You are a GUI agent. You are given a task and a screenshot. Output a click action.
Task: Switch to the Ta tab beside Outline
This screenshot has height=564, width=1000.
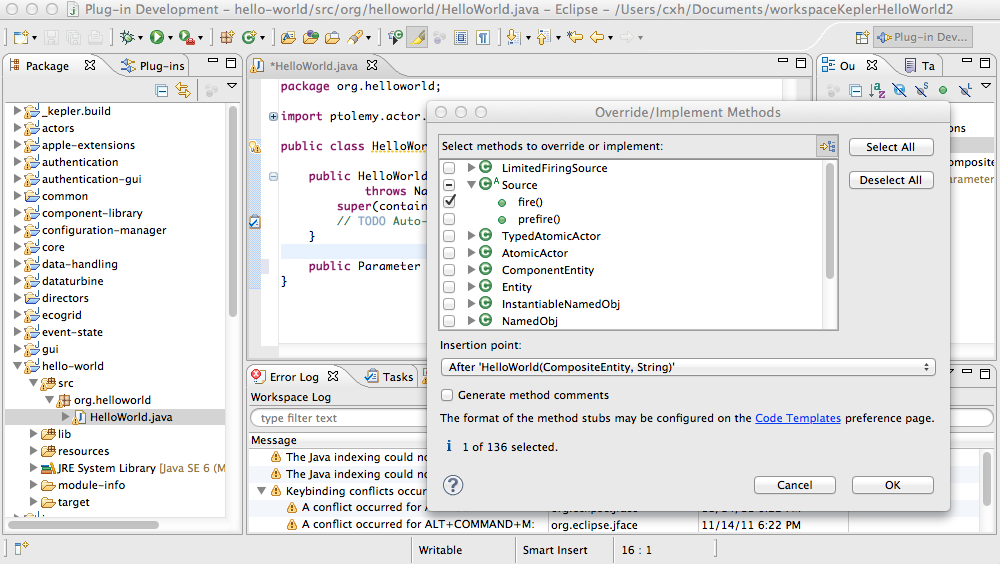(920, 66)
